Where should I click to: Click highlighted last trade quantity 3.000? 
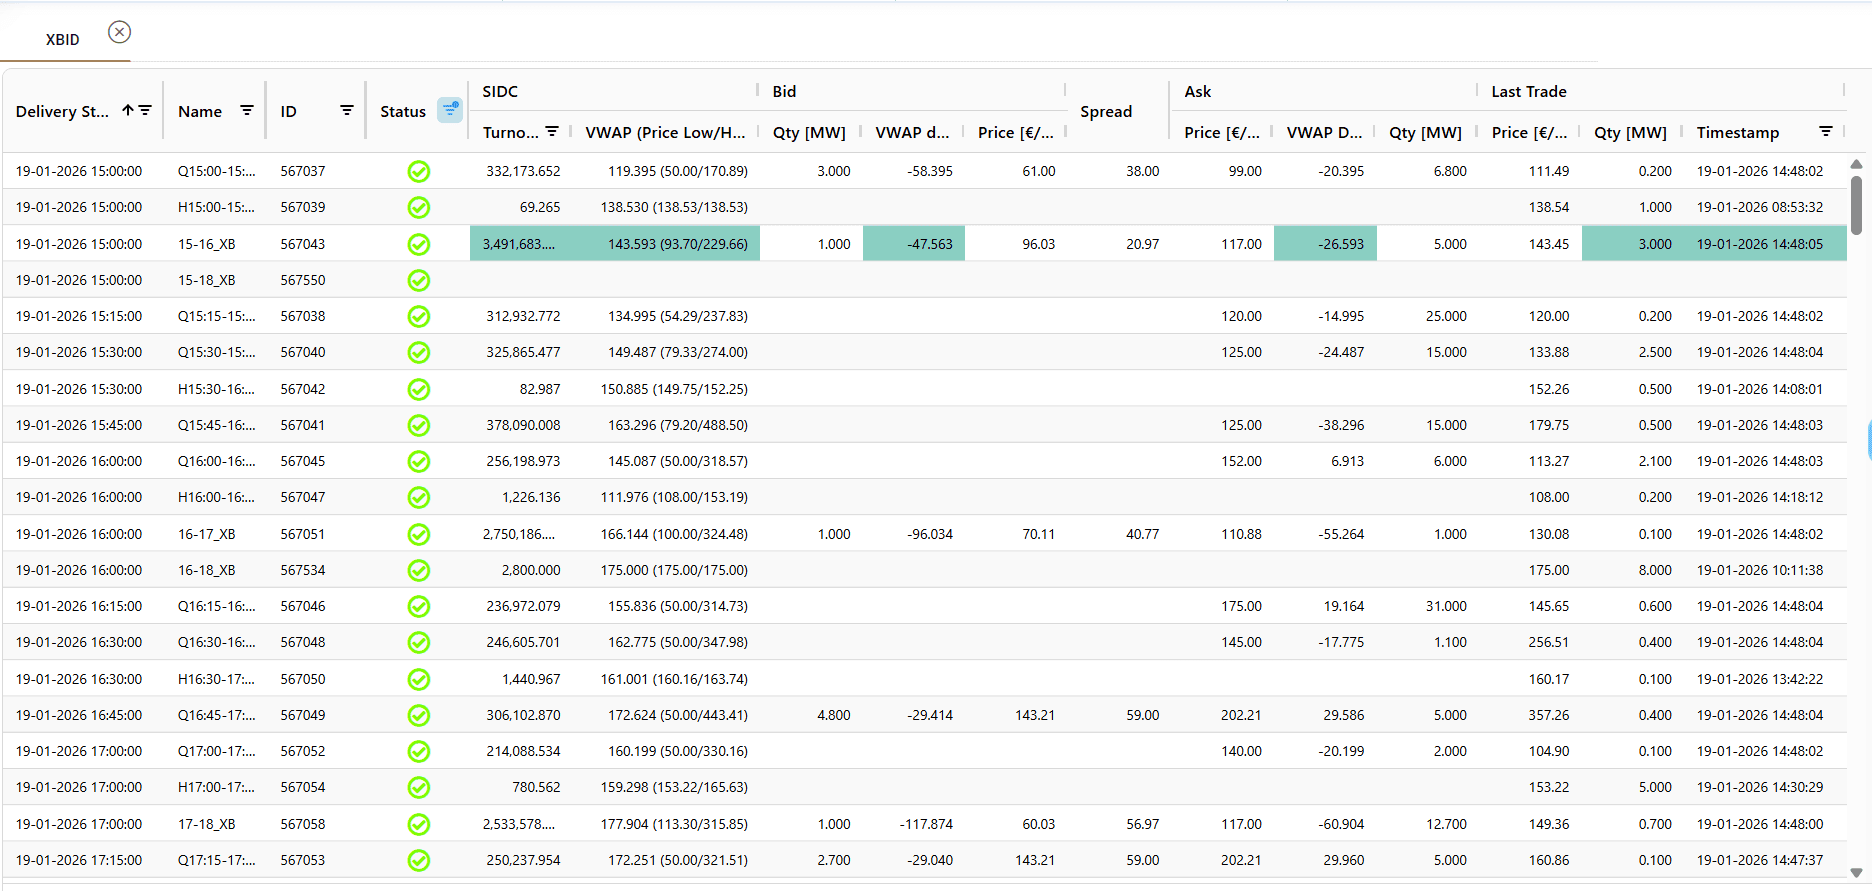[1633, 244]
